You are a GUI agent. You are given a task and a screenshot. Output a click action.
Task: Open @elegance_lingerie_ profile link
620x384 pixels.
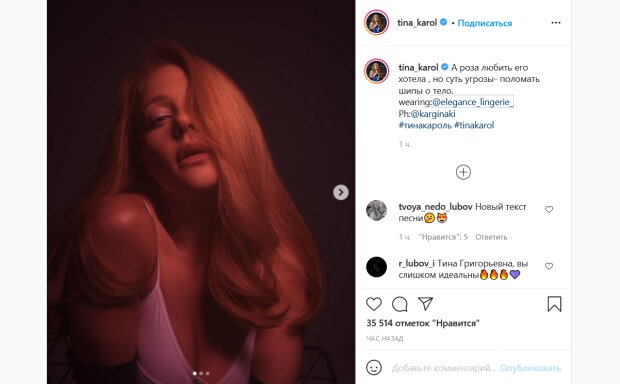pyautogui.click(x=473, y=102)
